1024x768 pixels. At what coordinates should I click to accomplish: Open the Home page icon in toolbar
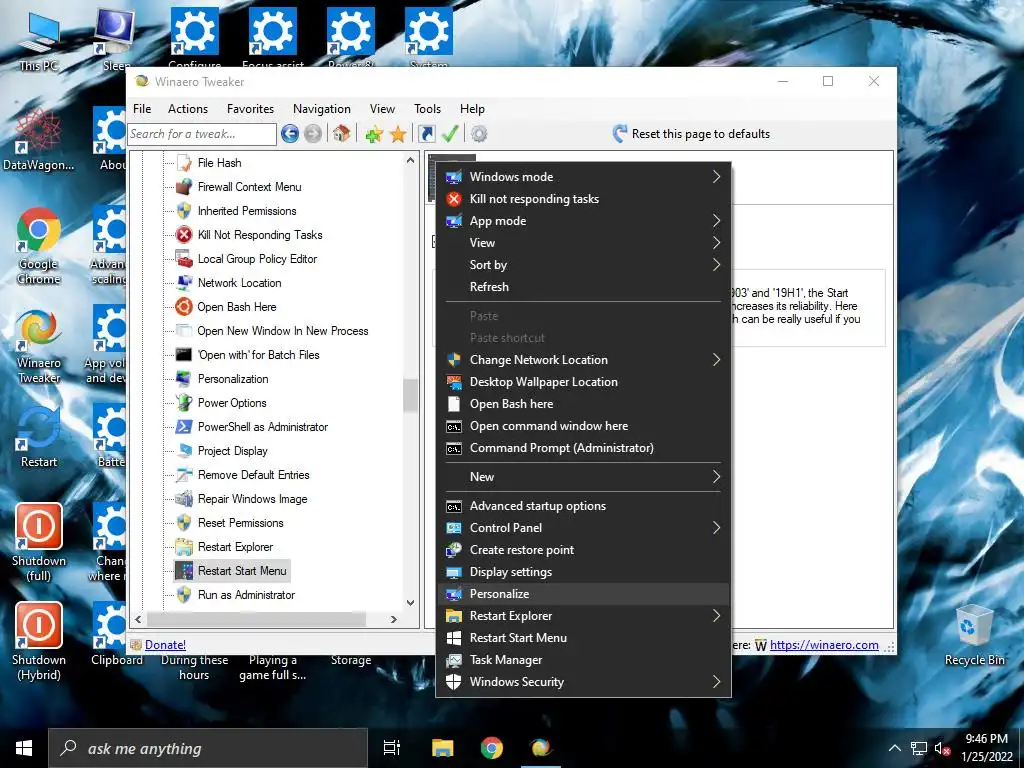point(341,134)
